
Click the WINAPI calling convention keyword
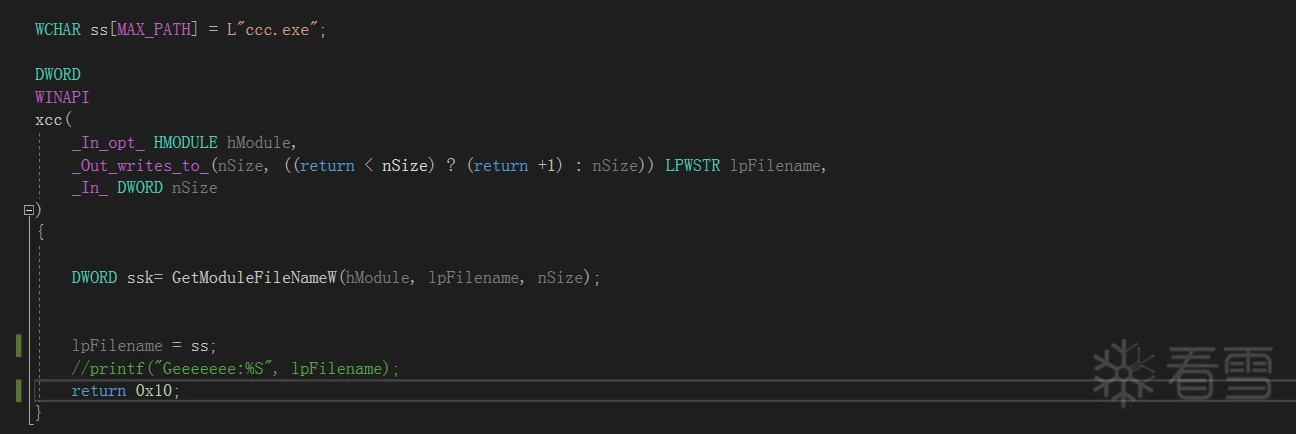pos(62,97)
